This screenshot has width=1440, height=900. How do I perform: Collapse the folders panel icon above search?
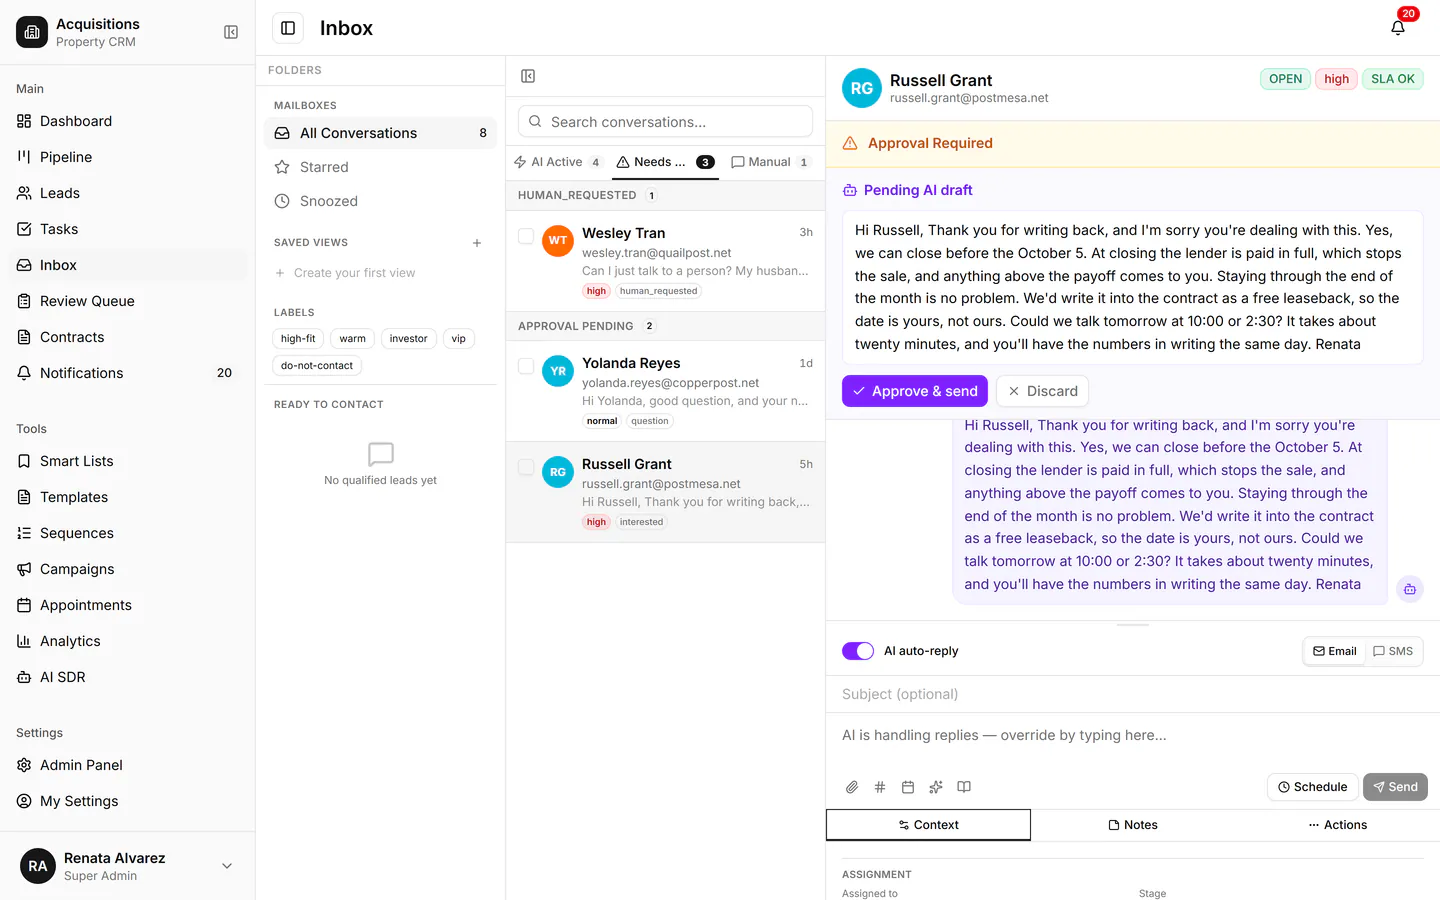528,76
